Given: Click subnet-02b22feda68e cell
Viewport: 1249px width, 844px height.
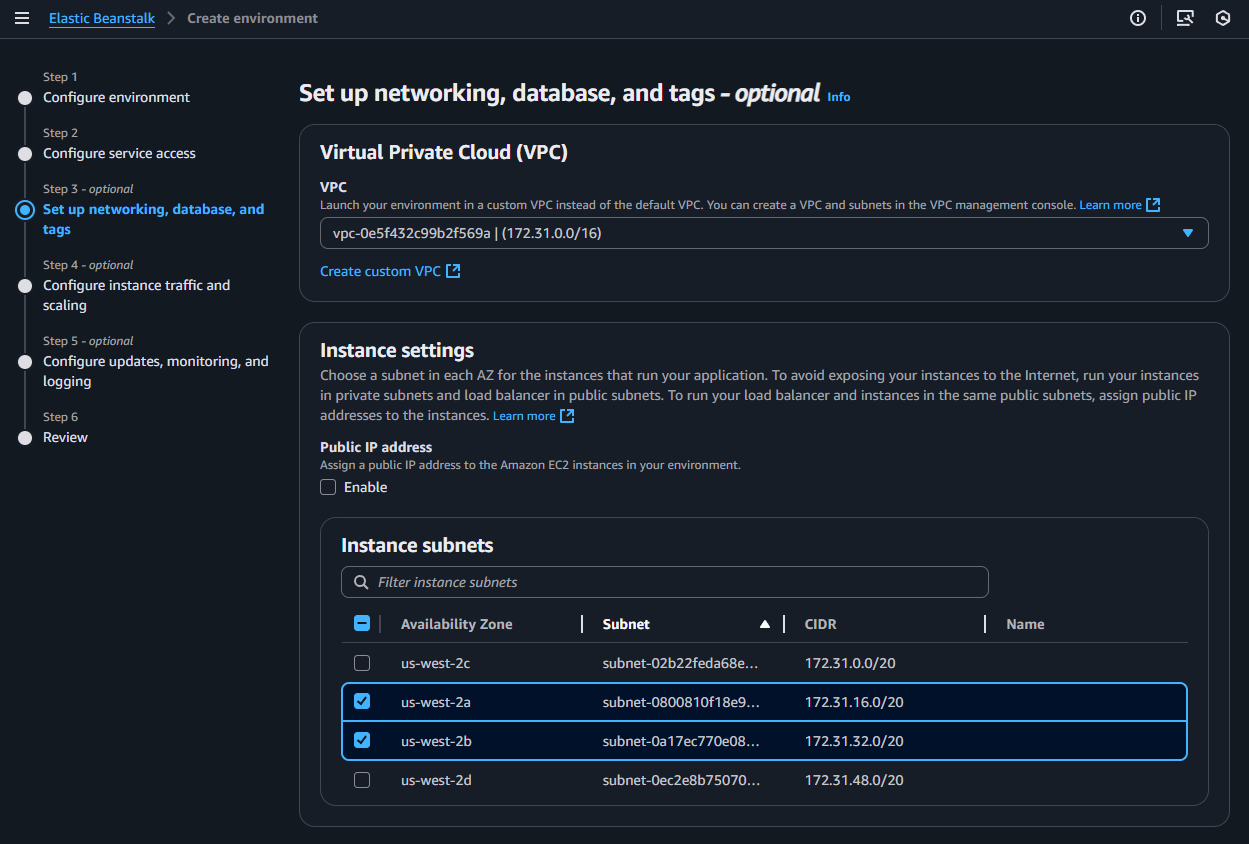Looking at the screenshot, I should [x=681, y=663].
